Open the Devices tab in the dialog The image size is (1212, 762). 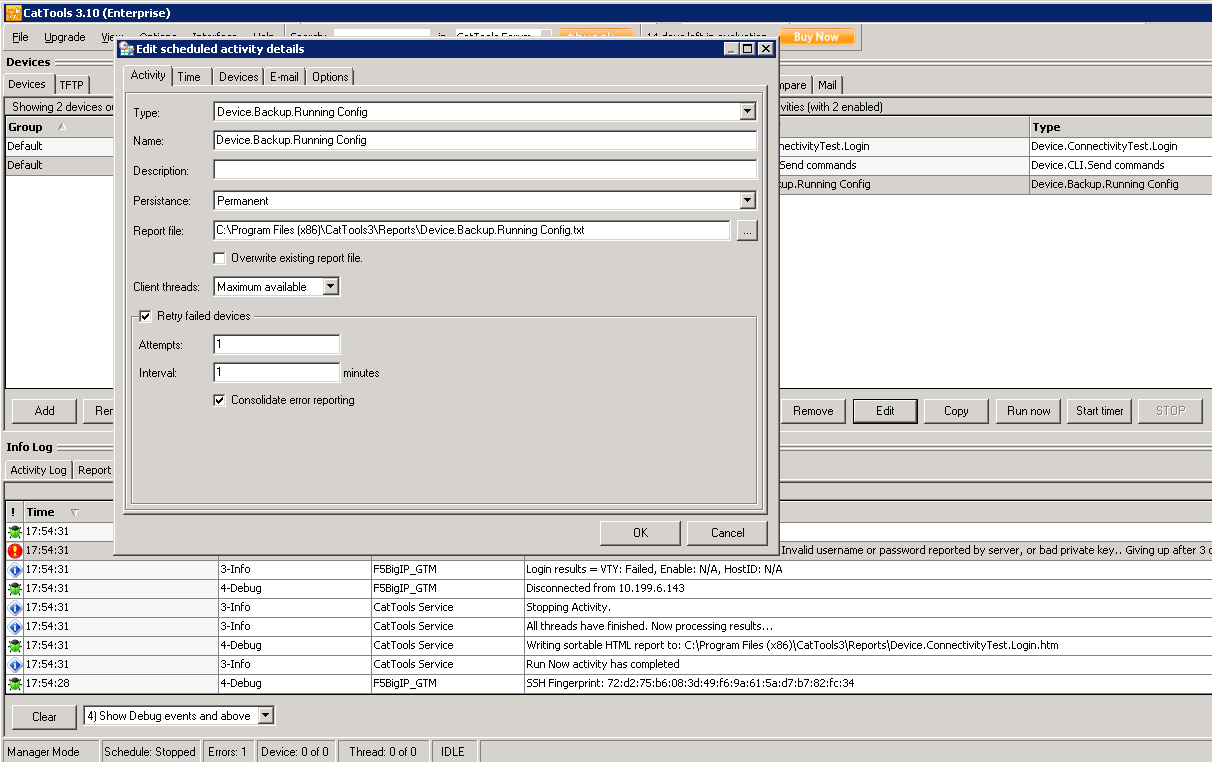point(239,77)
